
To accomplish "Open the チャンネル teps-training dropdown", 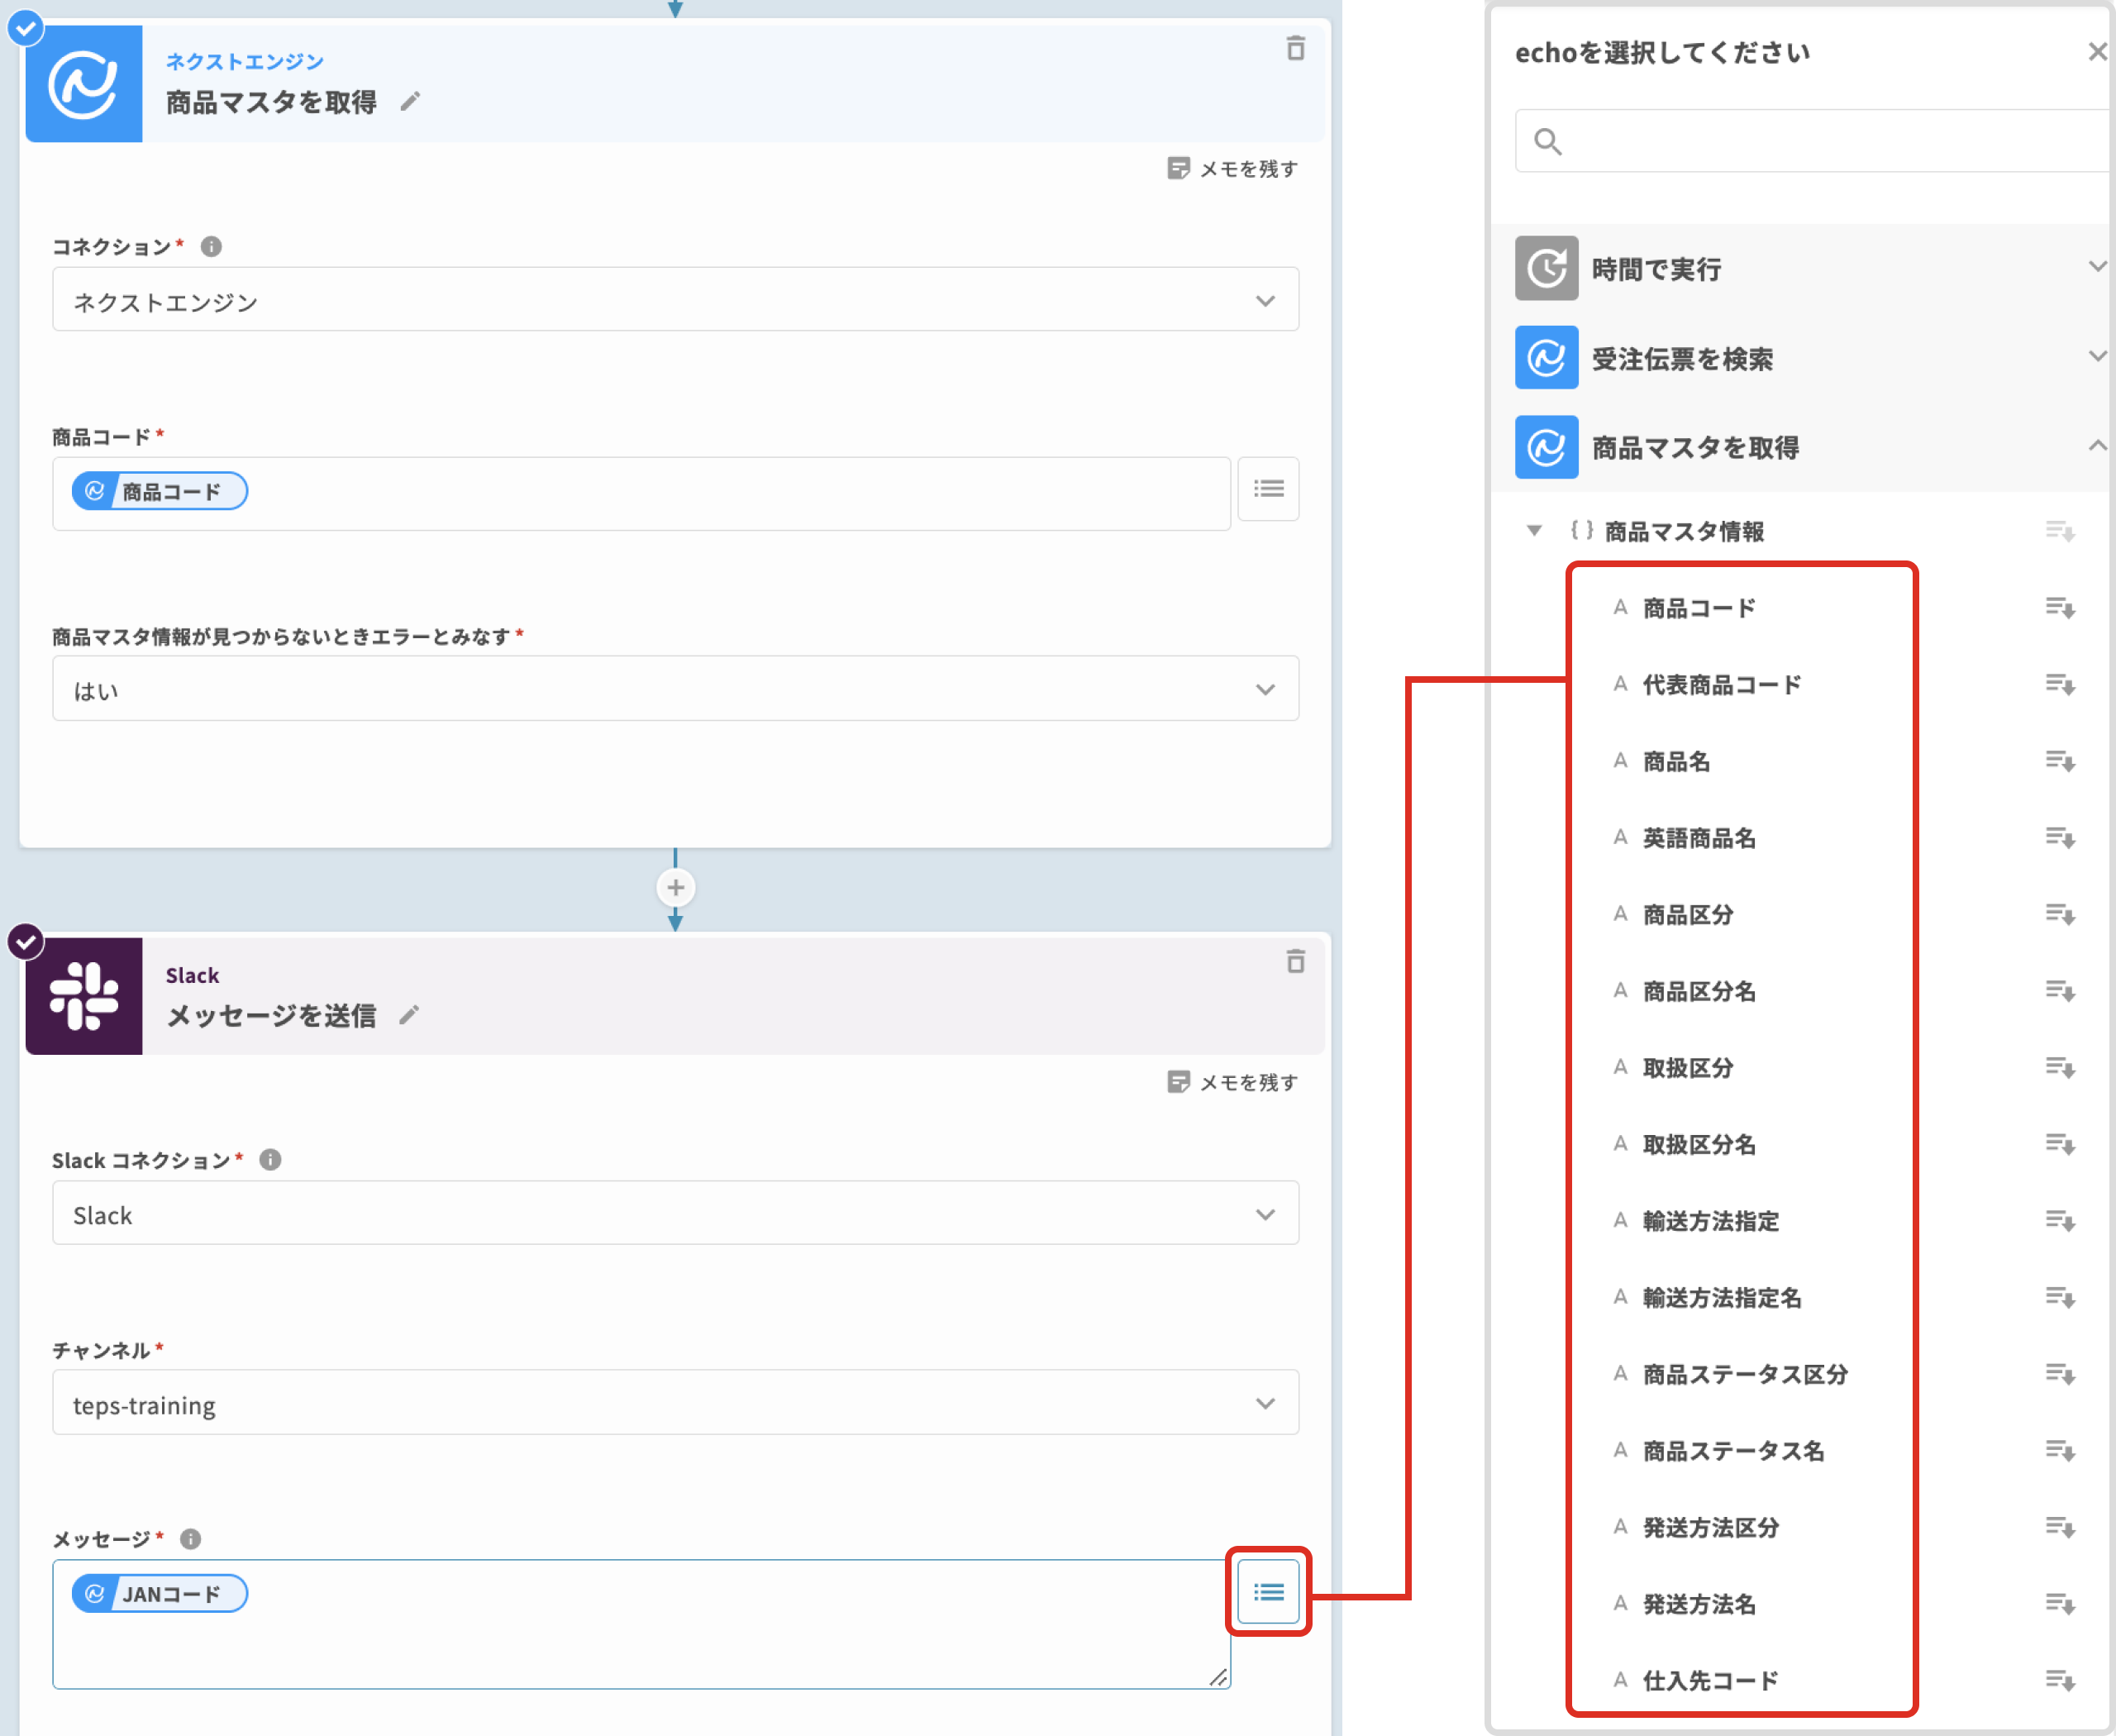I will (675, 1403).
